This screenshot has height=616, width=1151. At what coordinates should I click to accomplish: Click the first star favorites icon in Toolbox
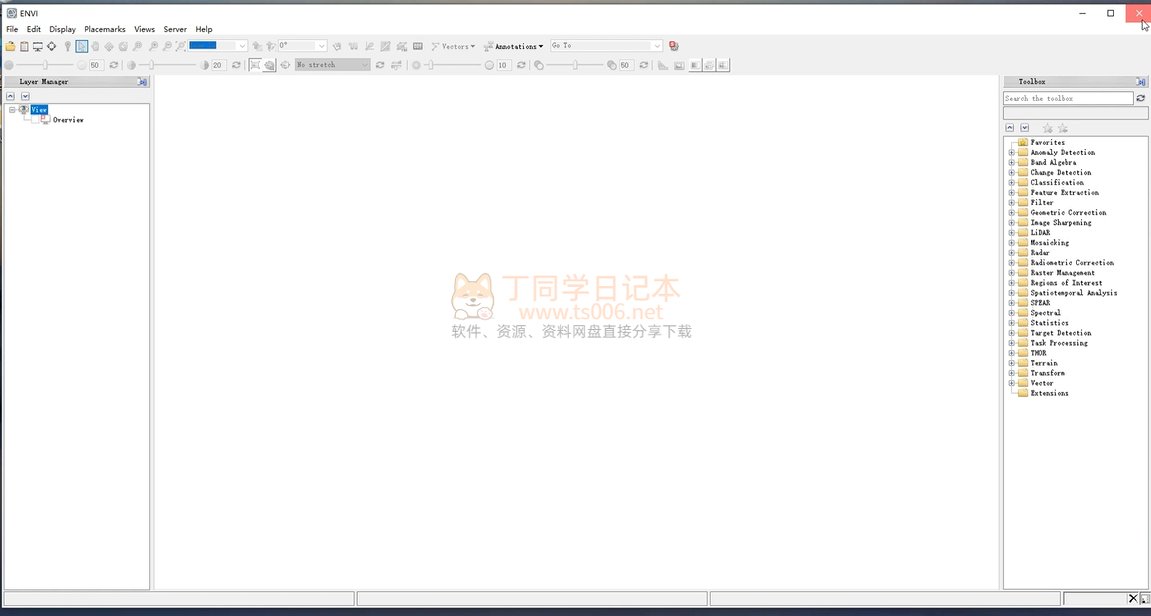tap(1047, 128)
